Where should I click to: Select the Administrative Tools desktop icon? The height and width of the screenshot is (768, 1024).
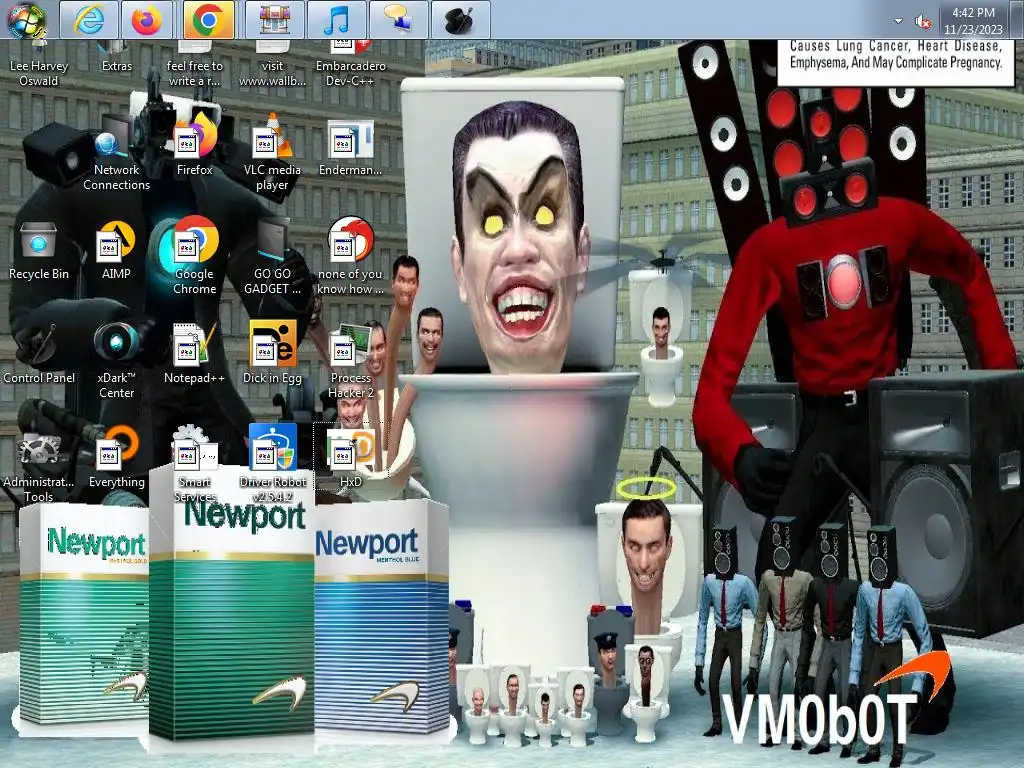(x=39, y=465)
